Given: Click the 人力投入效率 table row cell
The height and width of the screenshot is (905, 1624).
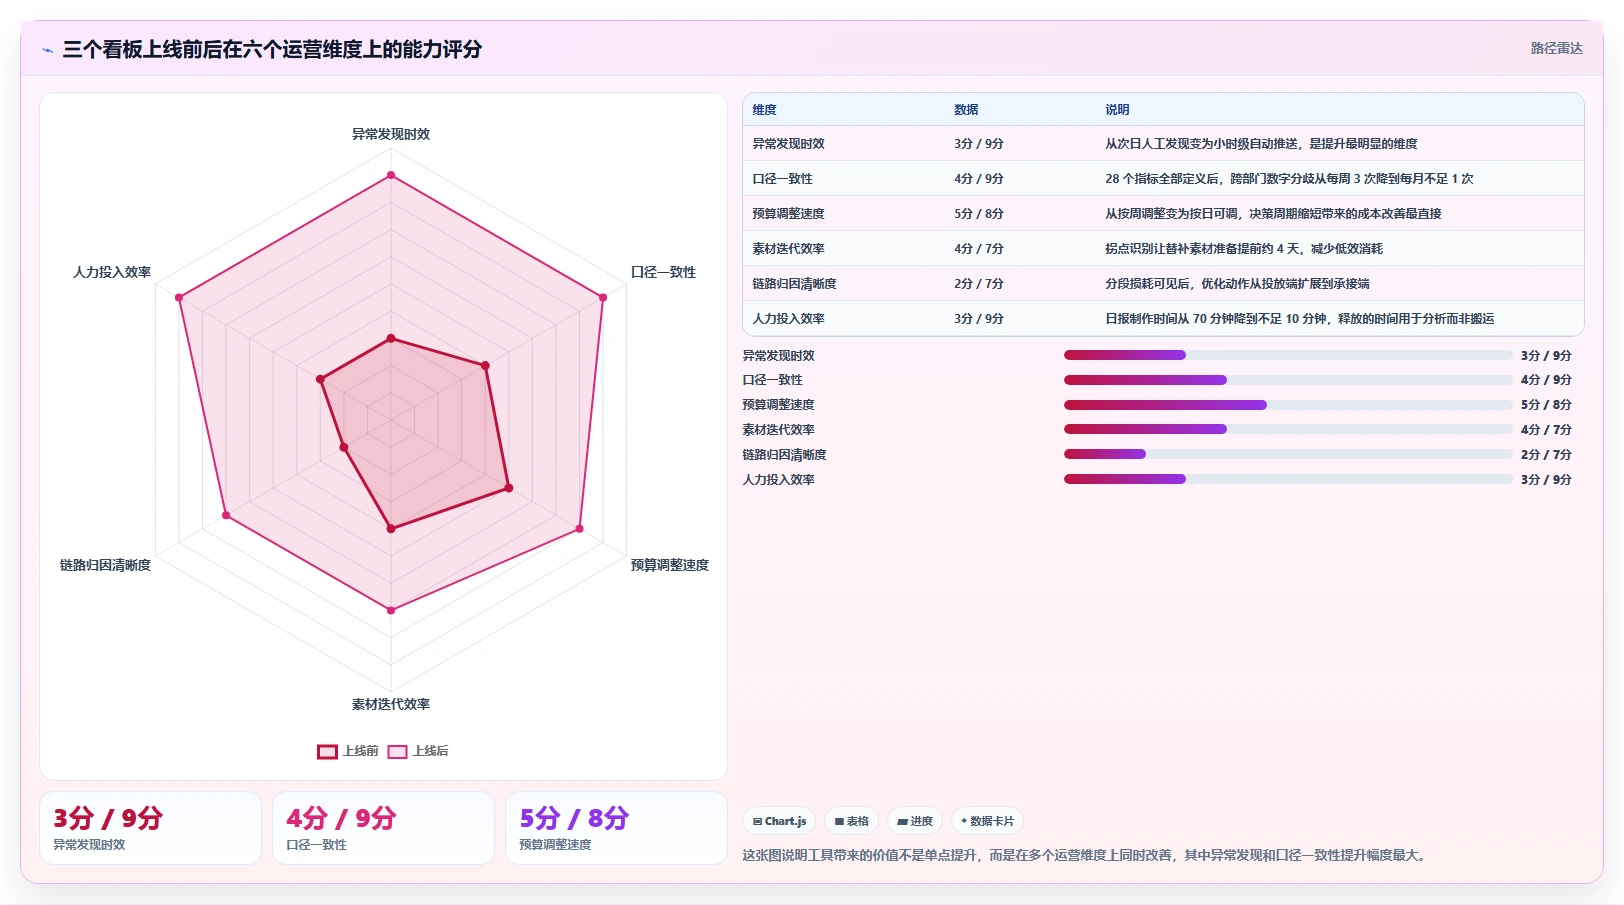Looking at the screenshot, I should tap(788, 319).
